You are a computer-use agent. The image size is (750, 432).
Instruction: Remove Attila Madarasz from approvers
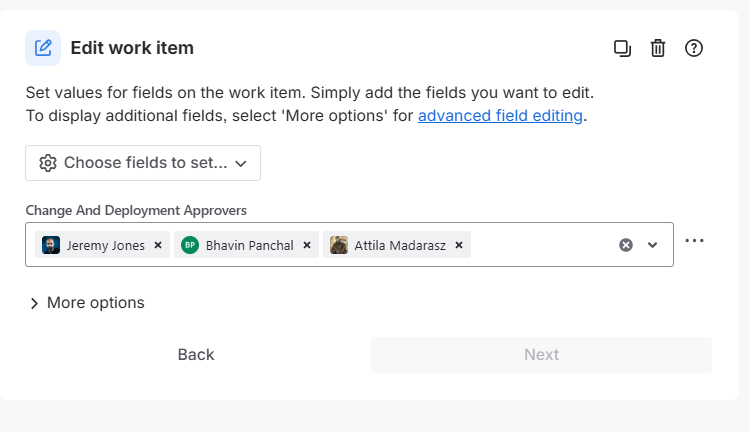pyautogui.click(x=459, y=245)
